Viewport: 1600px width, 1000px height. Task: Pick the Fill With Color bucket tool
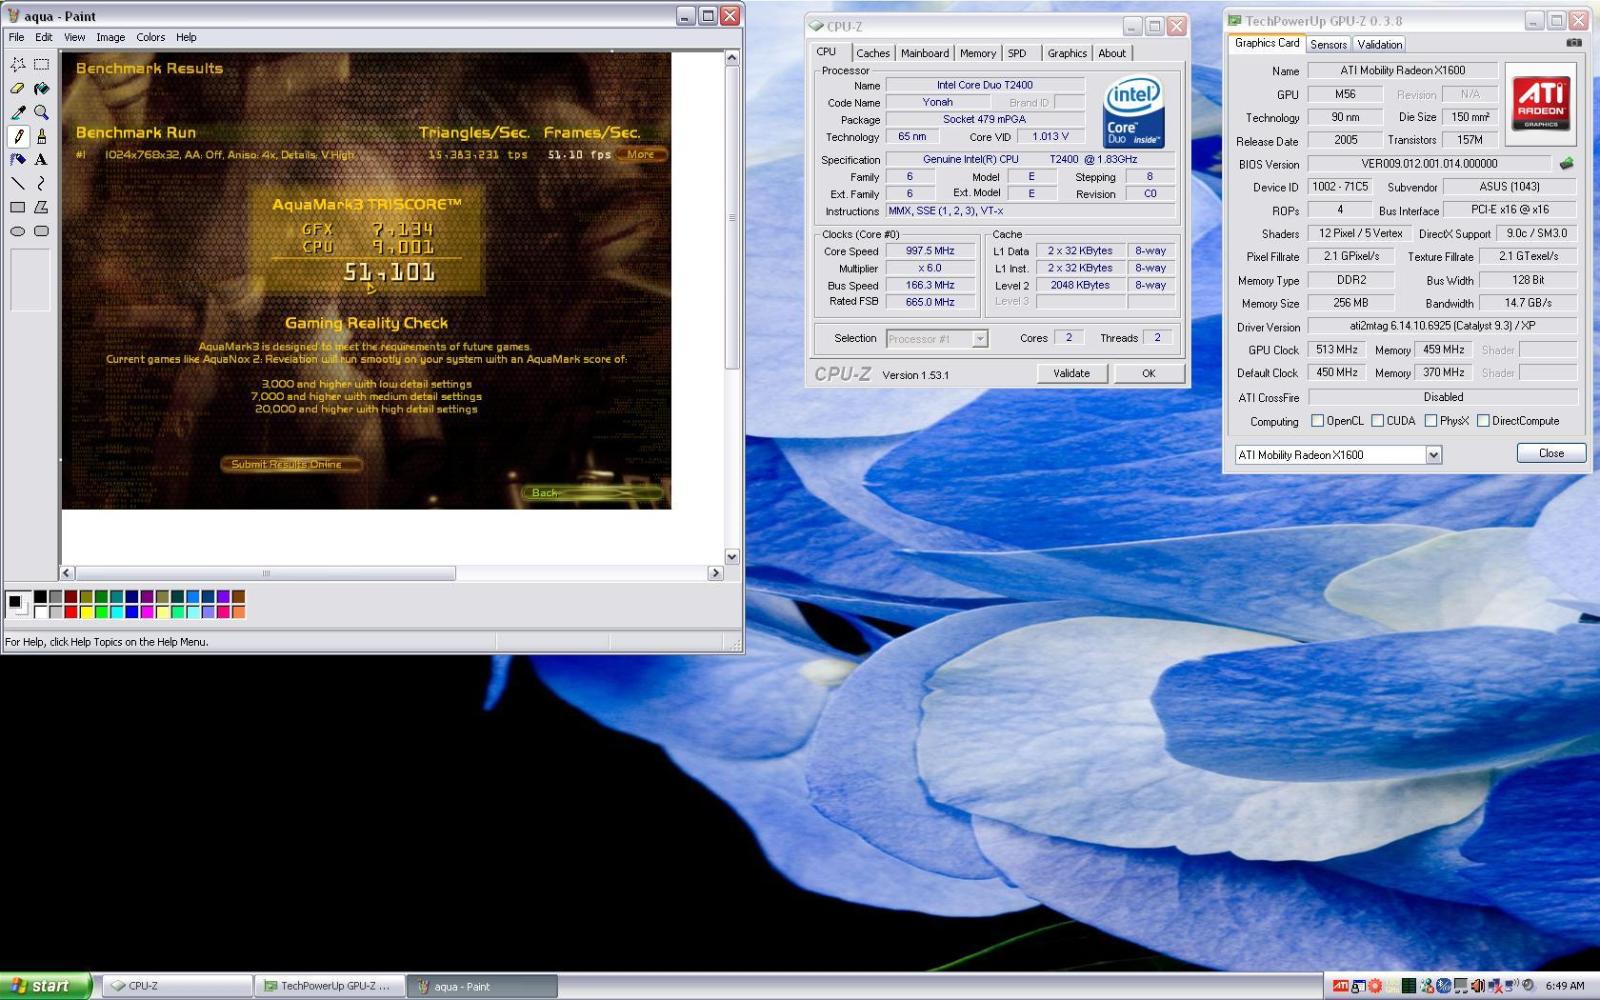pyautogui.click(x=41, y=88)
